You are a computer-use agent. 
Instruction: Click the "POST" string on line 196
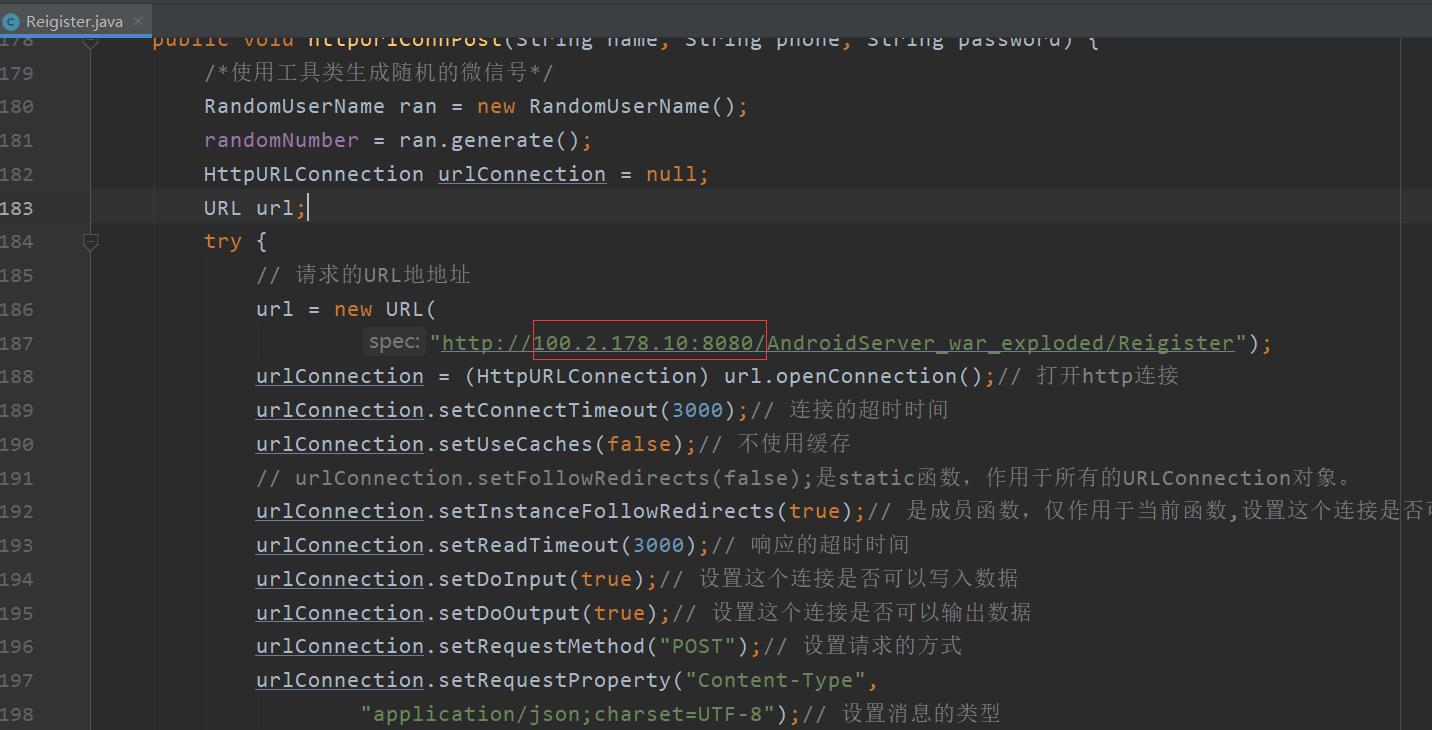[698, 646]
